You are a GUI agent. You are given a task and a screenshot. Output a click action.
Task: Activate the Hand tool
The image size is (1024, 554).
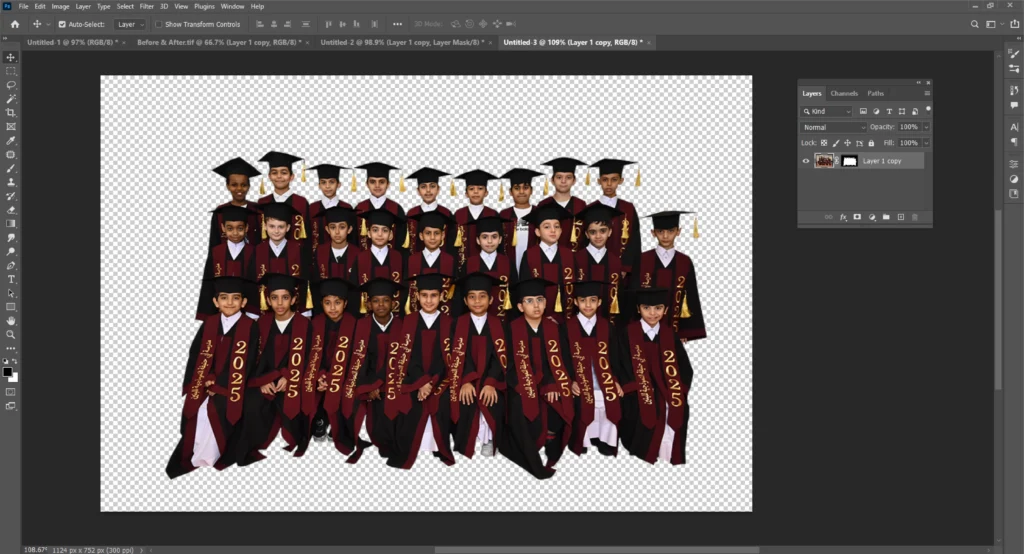11,321
